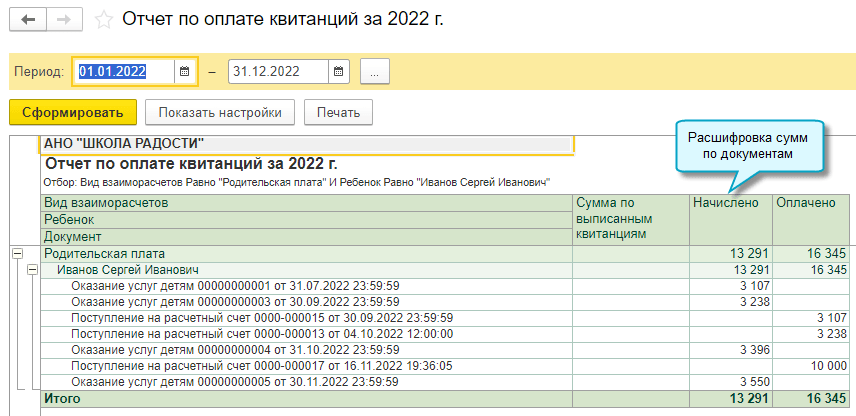
Task: Open period selection ellipsis button
Action: pos(374,72)
